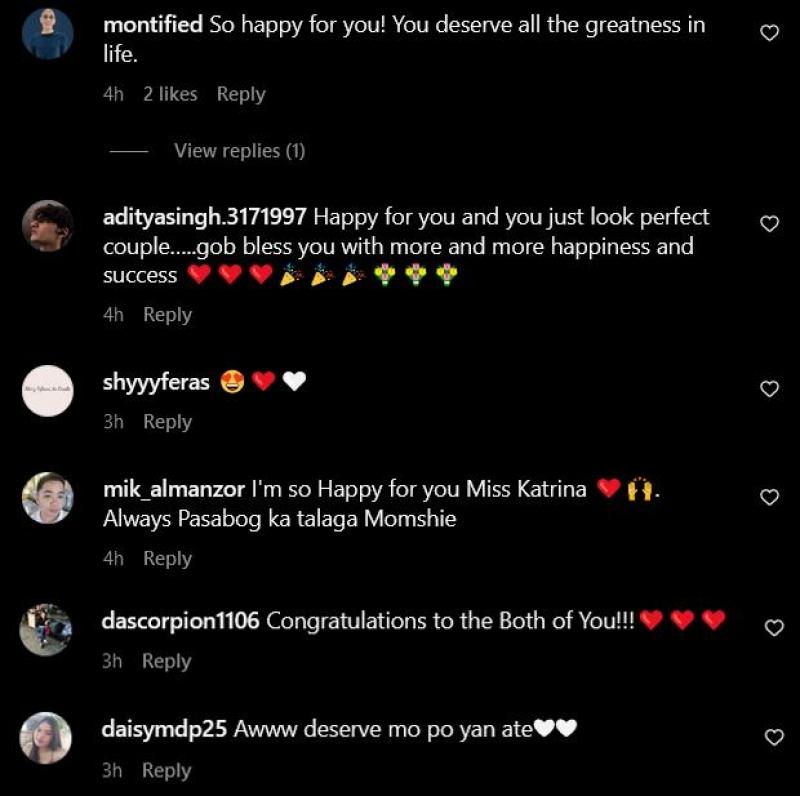
Task: Expand View replies (1) under montified
Action: [x=239, y=151]
